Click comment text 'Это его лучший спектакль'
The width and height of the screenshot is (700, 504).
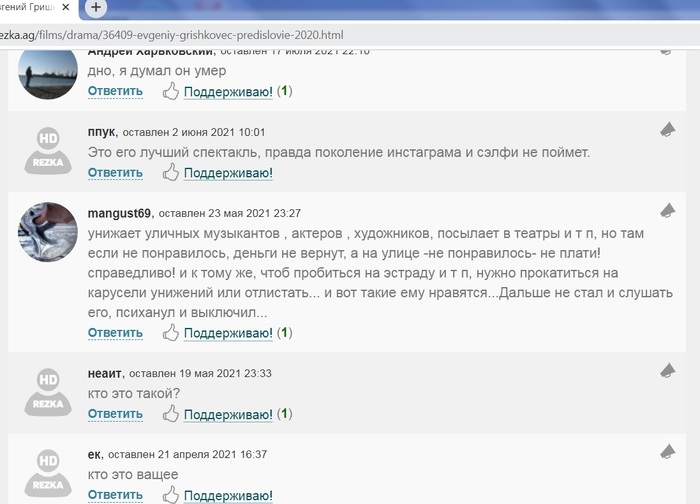[x=173, y=153]
